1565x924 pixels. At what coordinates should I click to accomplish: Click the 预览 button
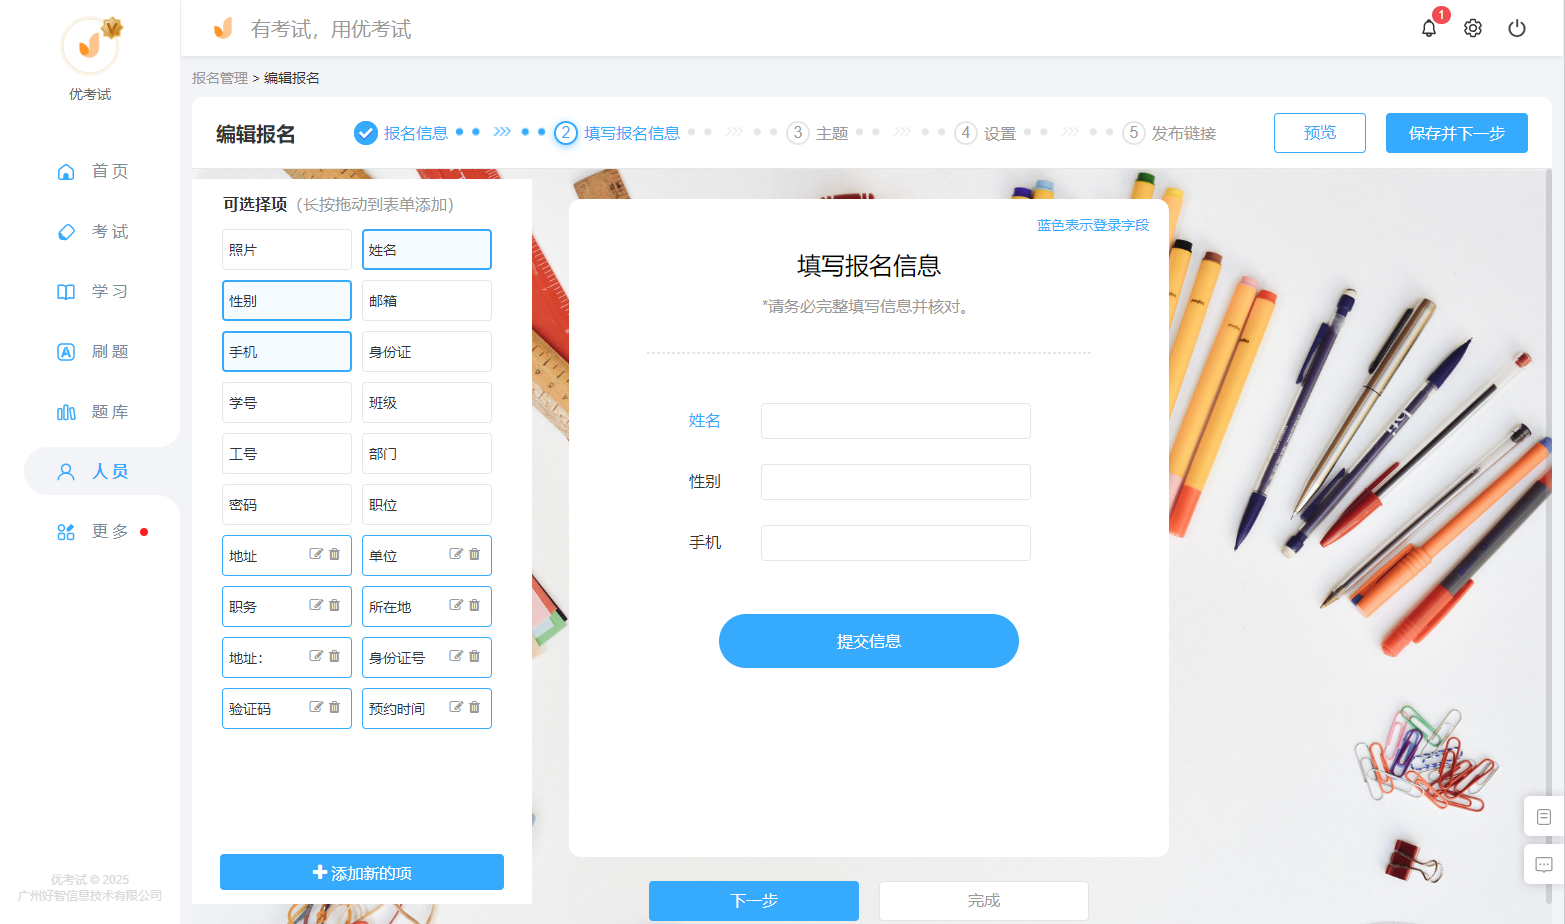coord(1320,133)
